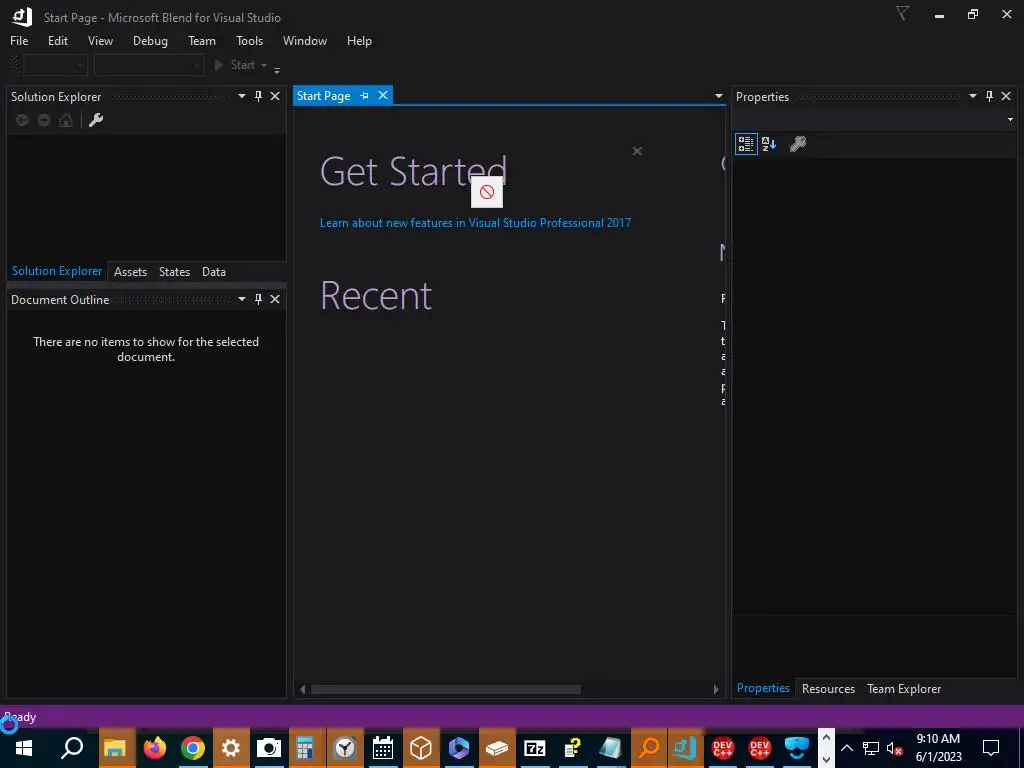Switch to the Resources tab
Viewport: 1024px width, 768px height.
[828, 689]
